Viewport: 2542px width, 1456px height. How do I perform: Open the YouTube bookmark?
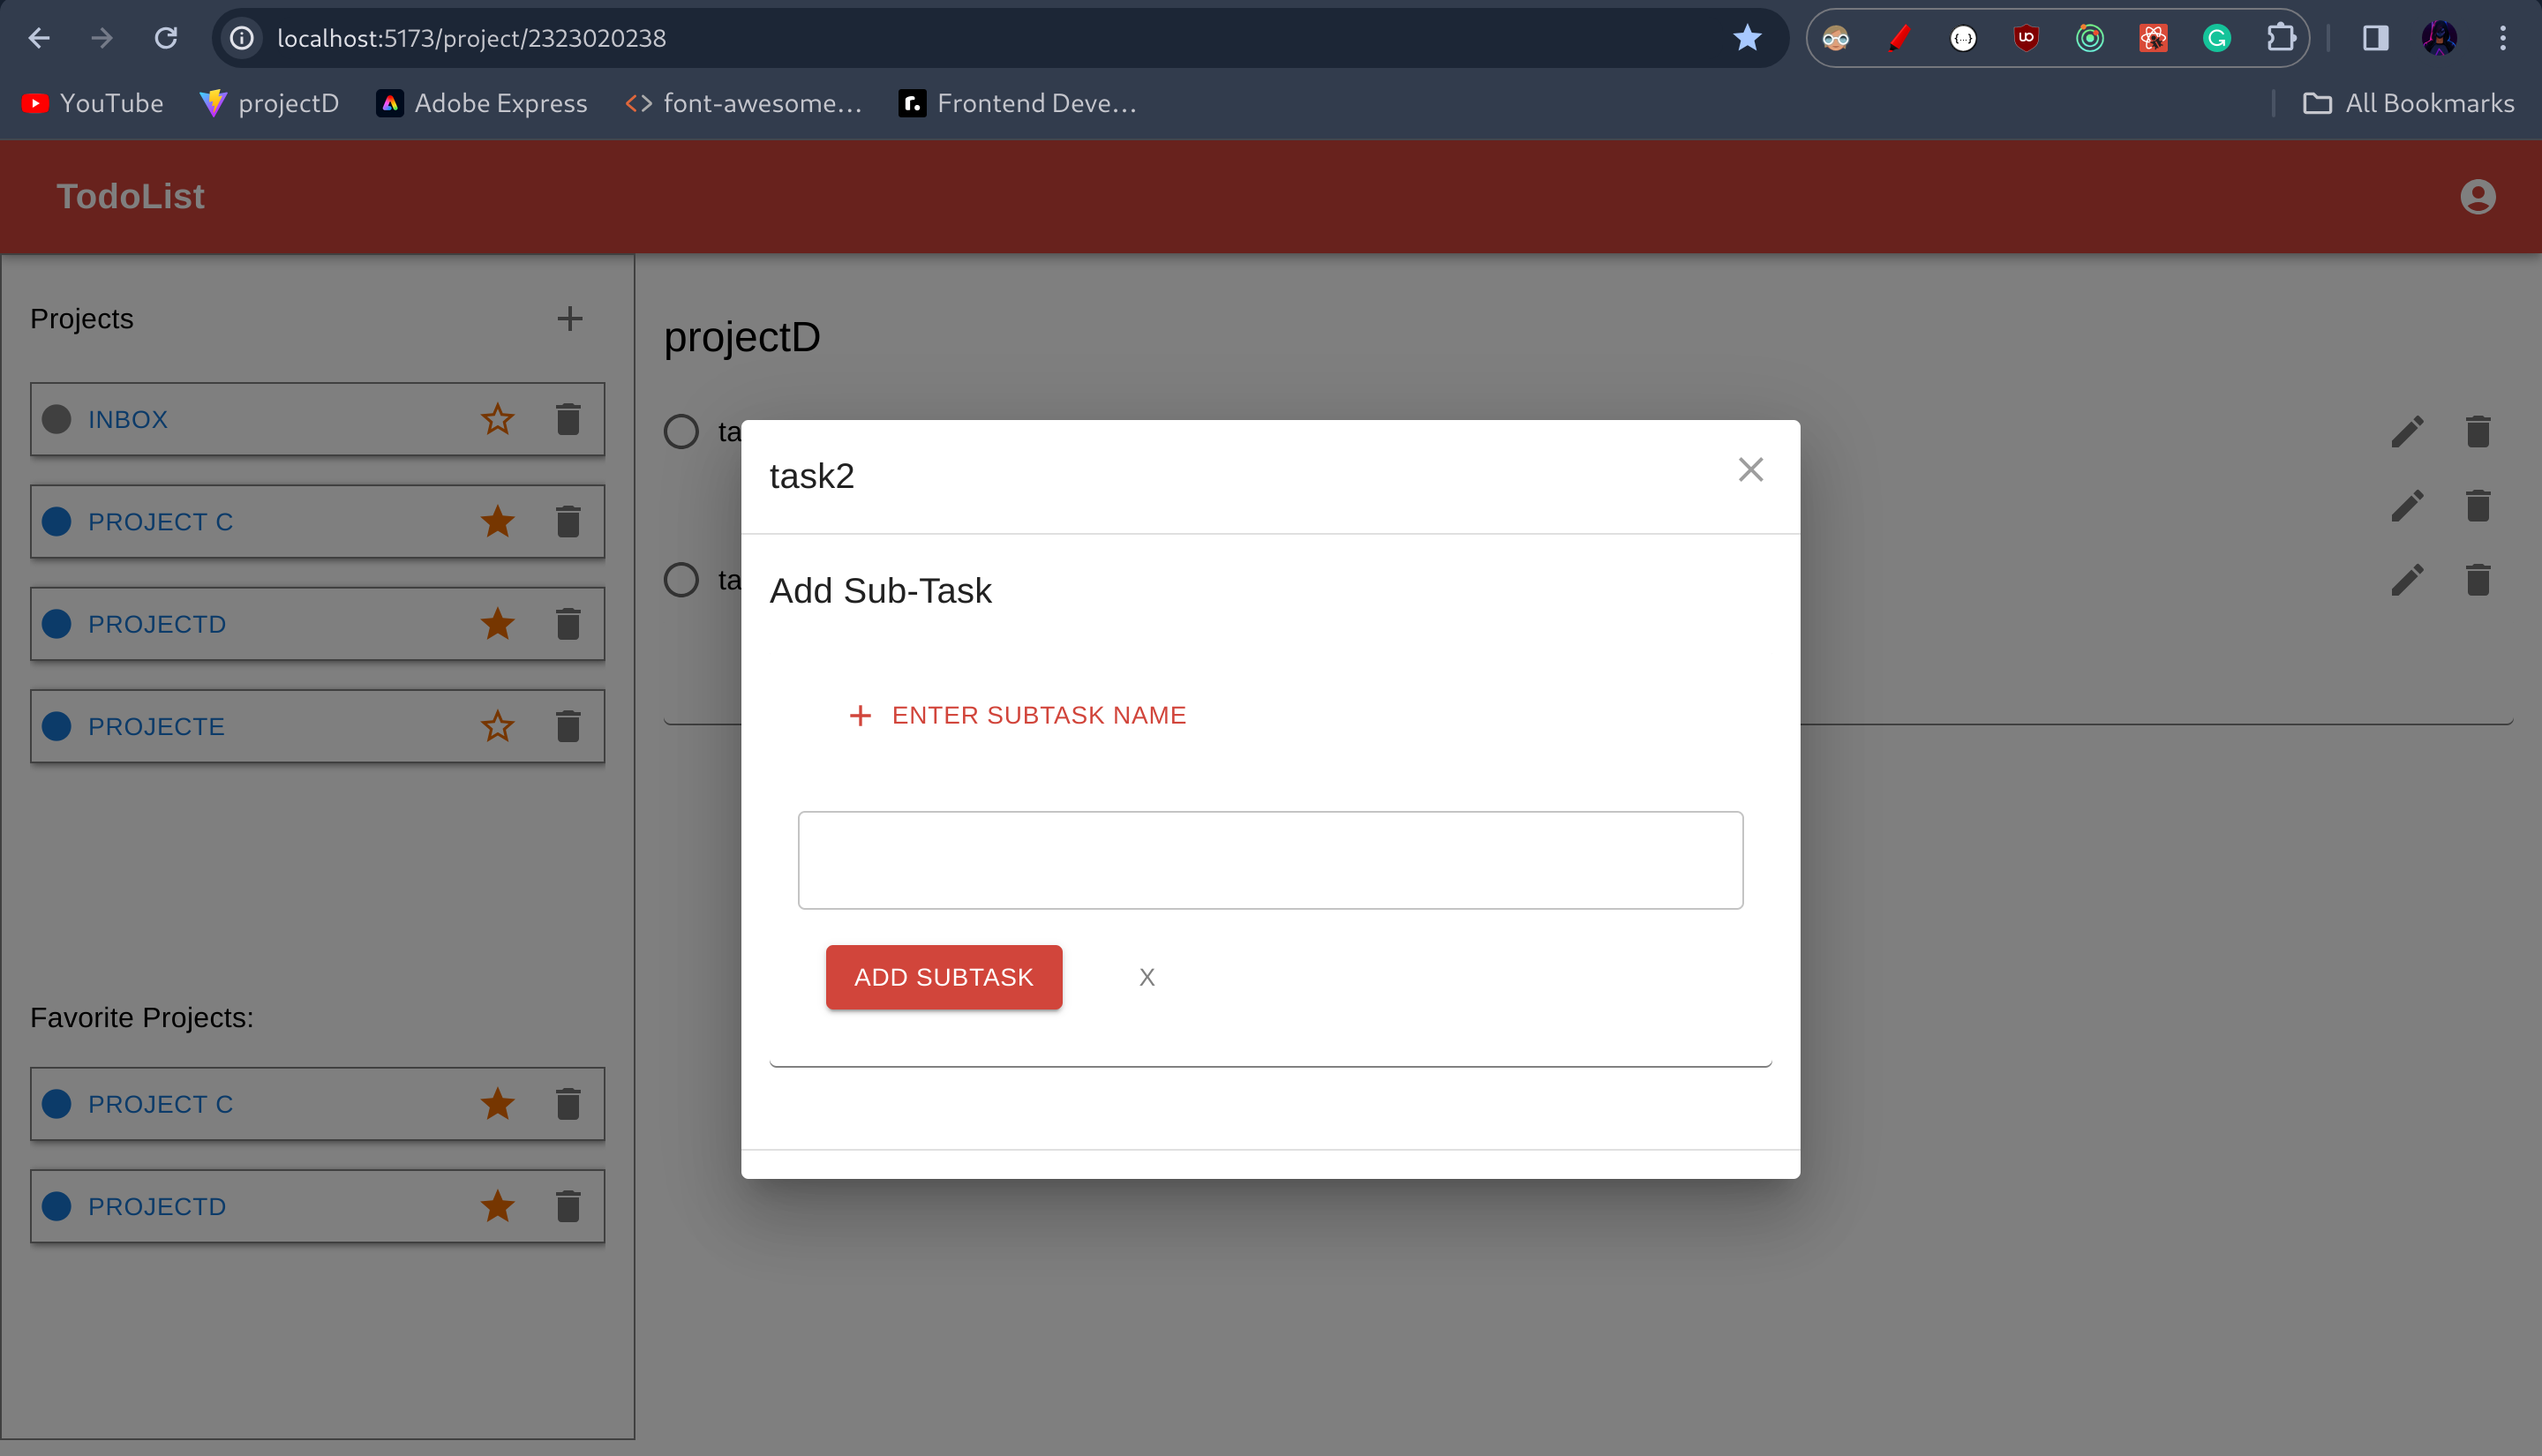point(92,103)
